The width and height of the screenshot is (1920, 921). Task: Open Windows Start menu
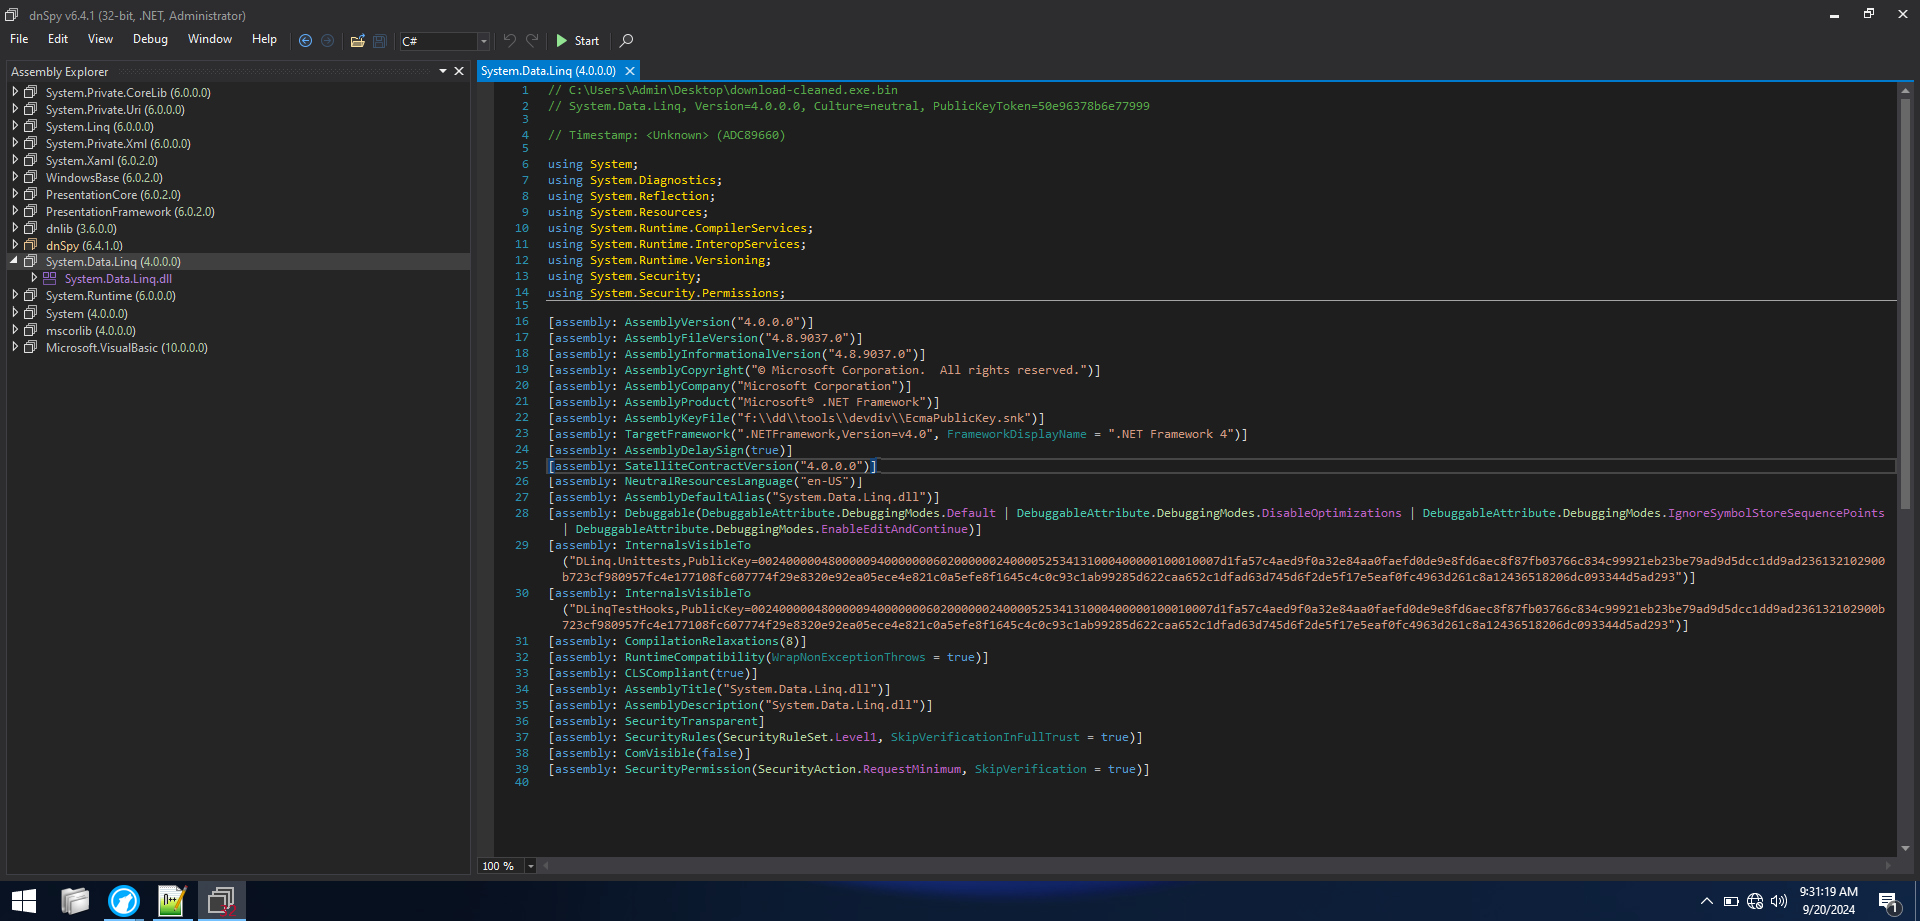[x=24, y=901]
